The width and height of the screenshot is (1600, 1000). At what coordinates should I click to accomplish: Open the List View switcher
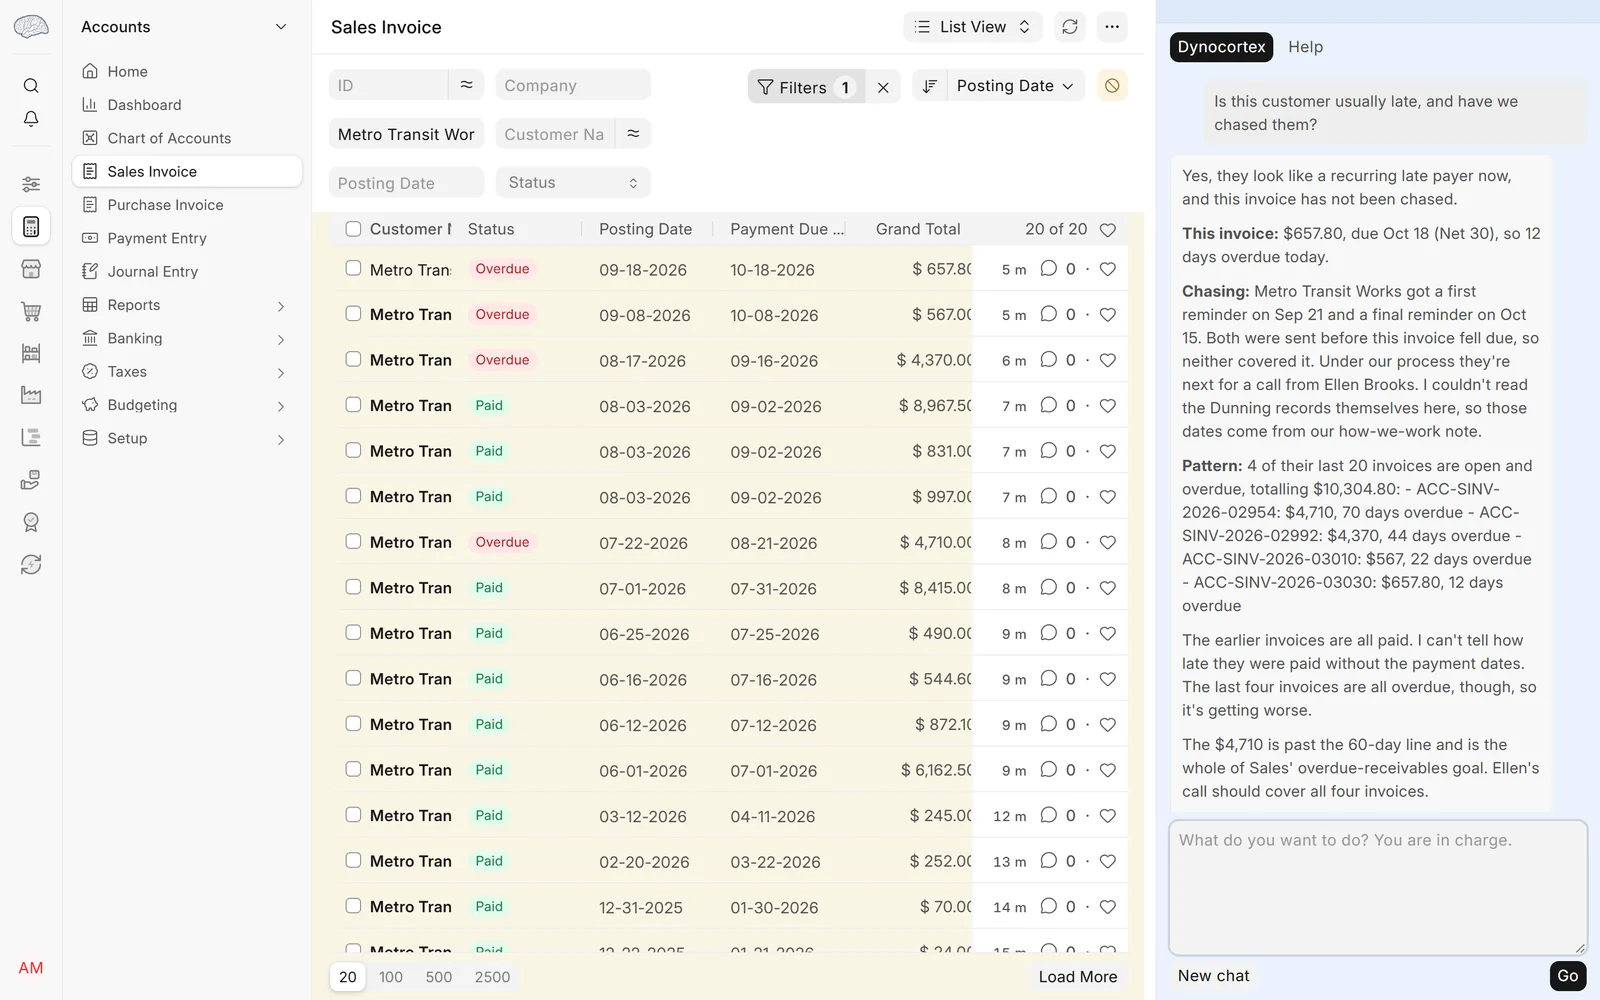coord(973,27)
